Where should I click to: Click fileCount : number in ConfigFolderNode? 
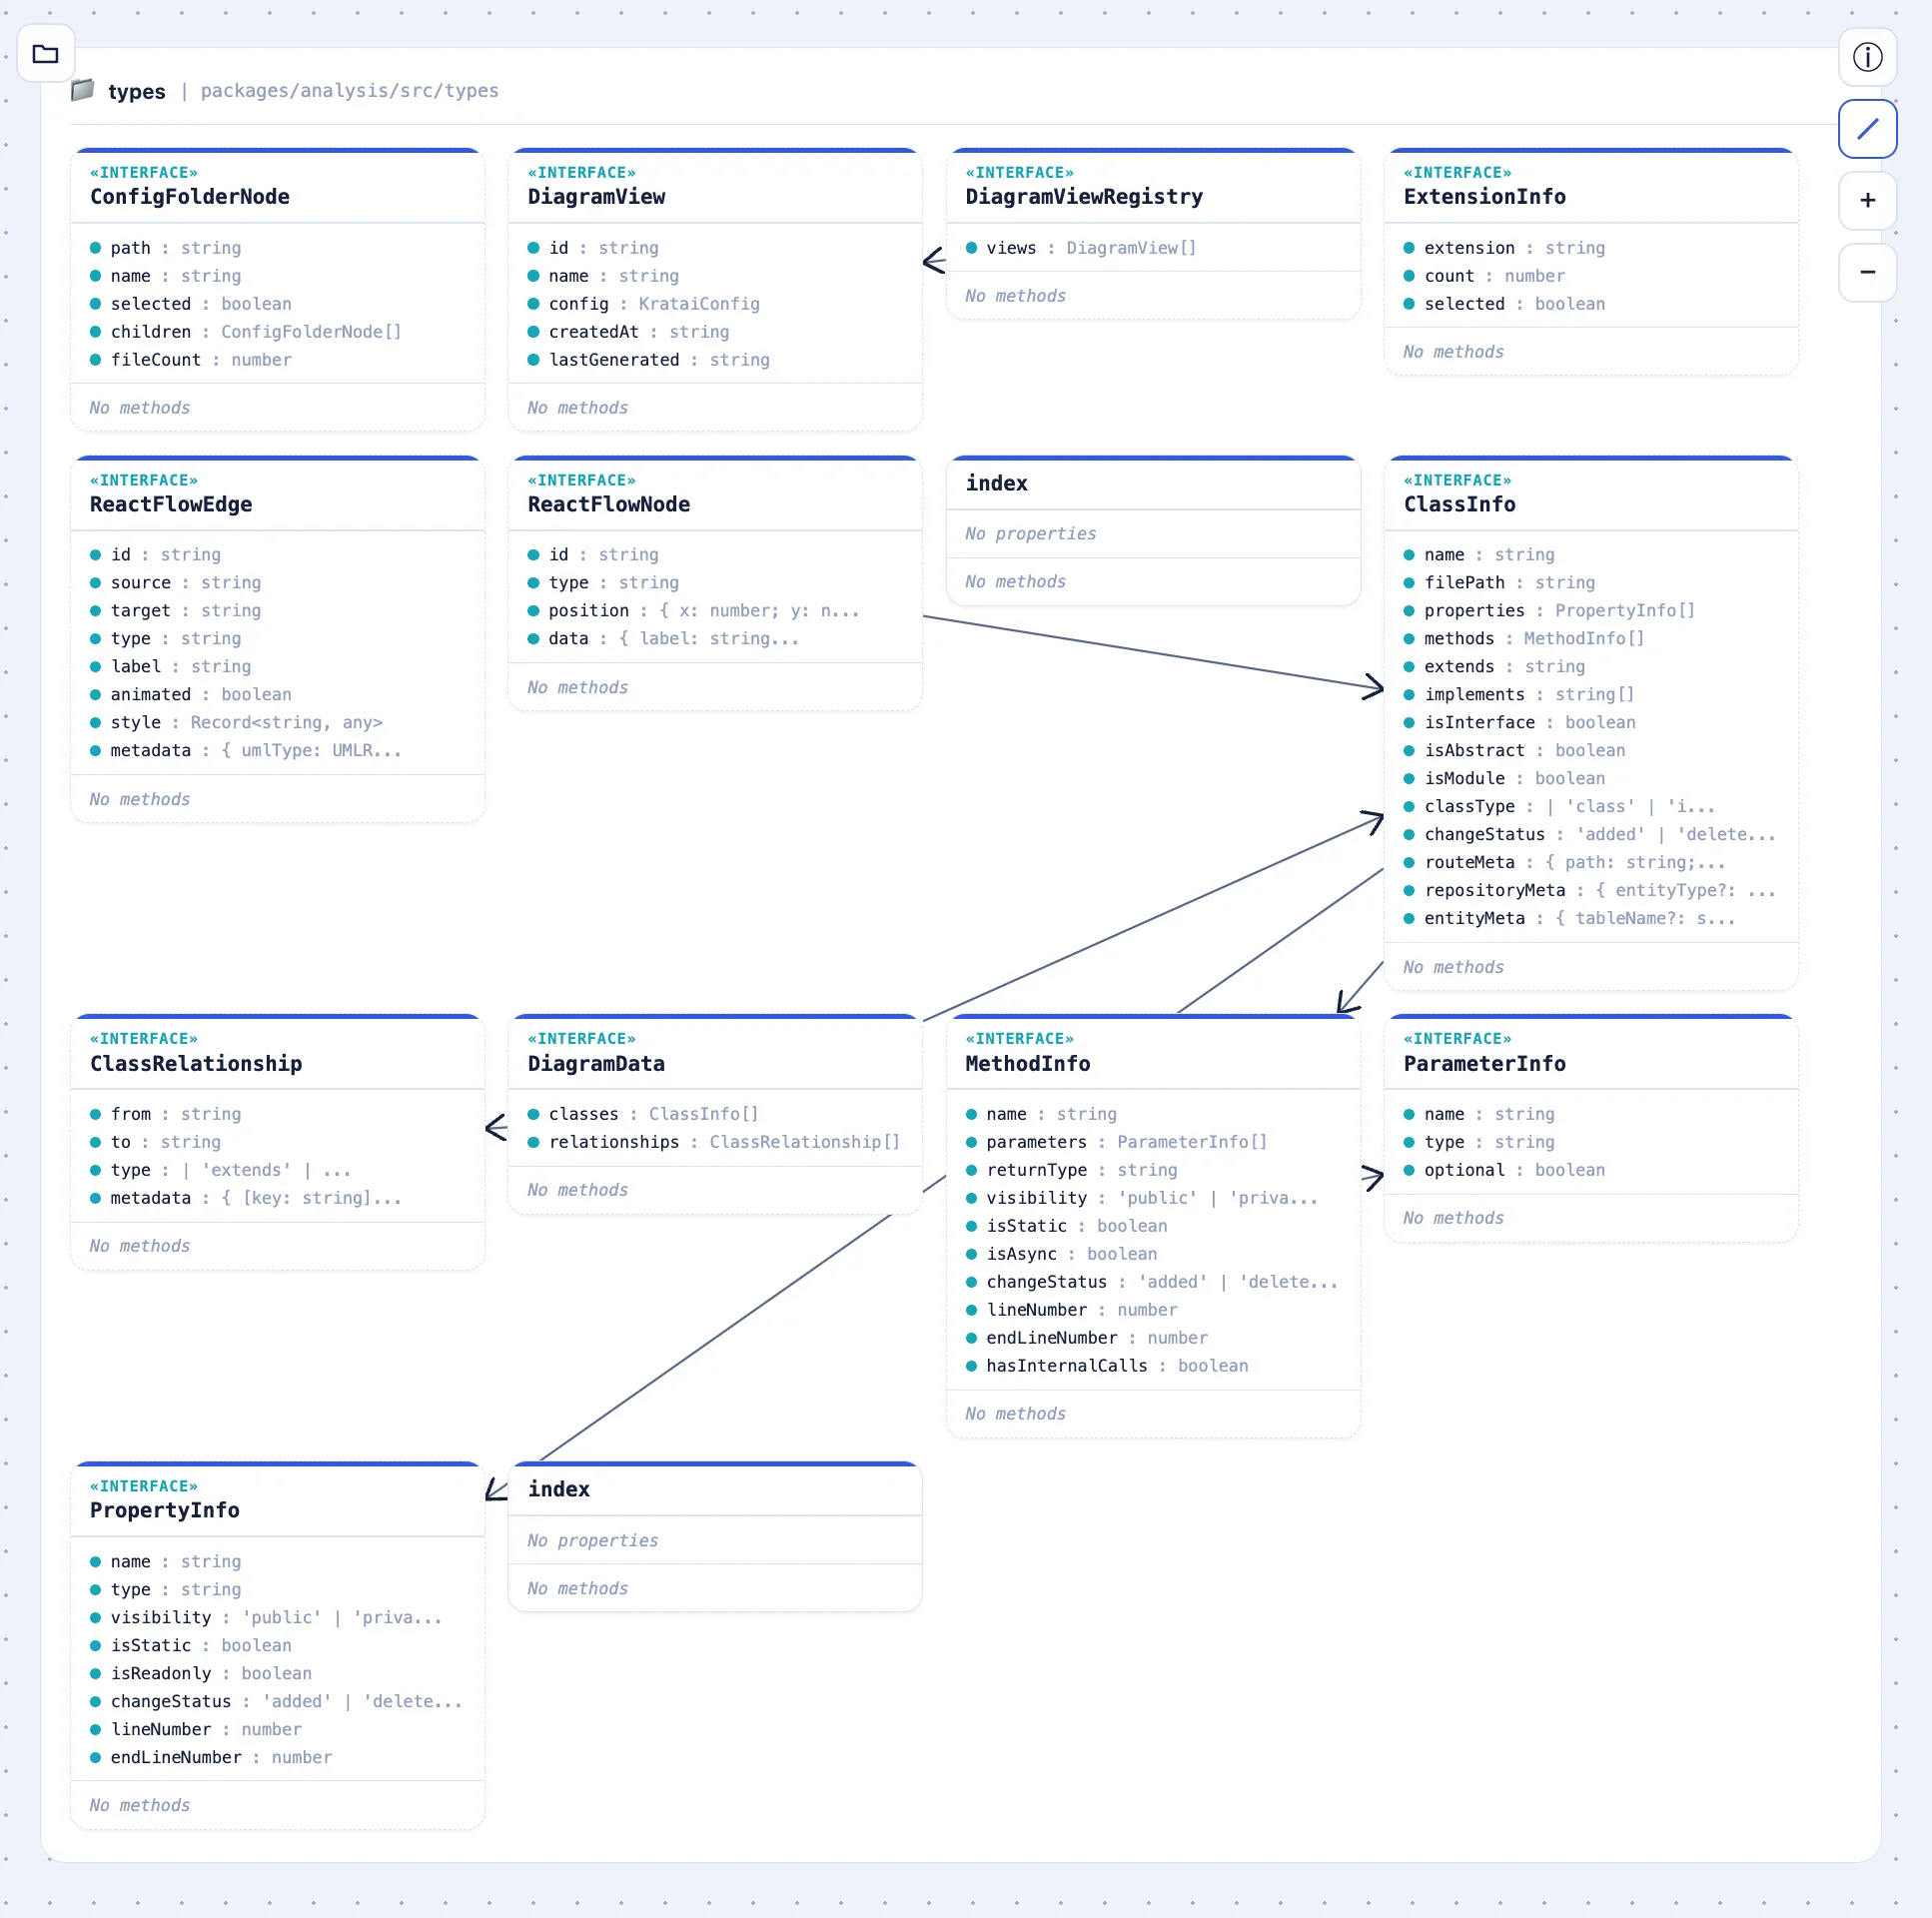click(191, 359)
